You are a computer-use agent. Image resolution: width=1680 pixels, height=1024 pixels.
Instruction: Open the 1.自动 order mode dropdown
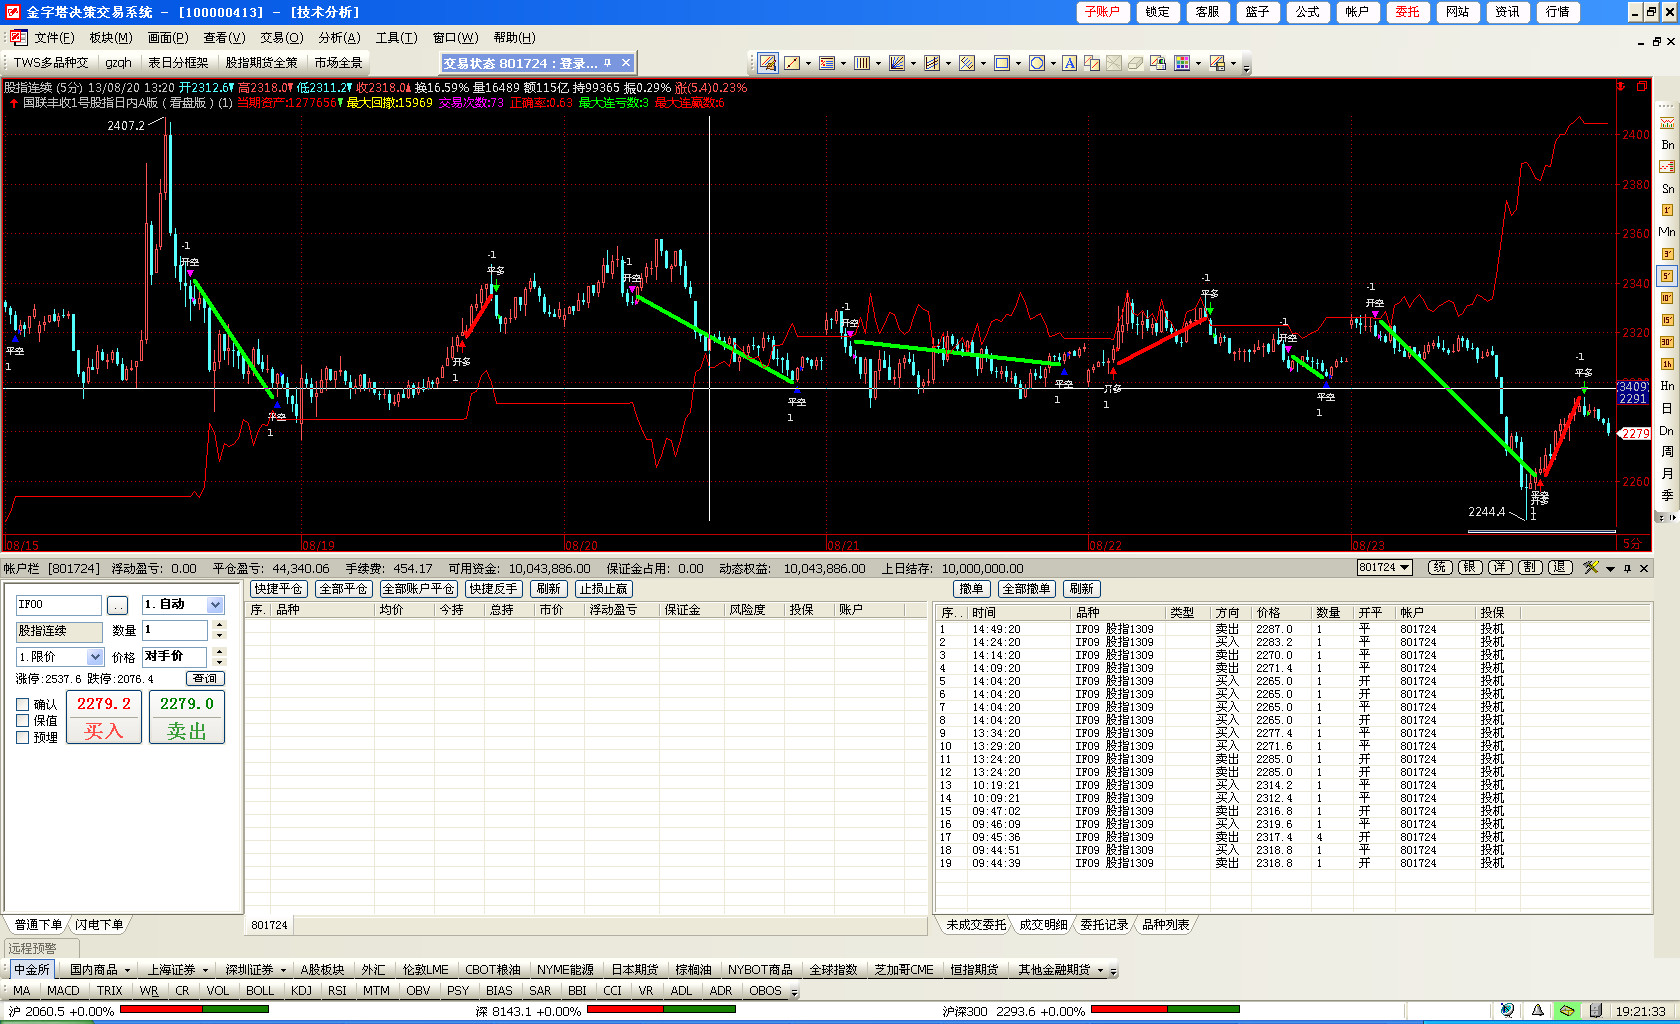215,605
